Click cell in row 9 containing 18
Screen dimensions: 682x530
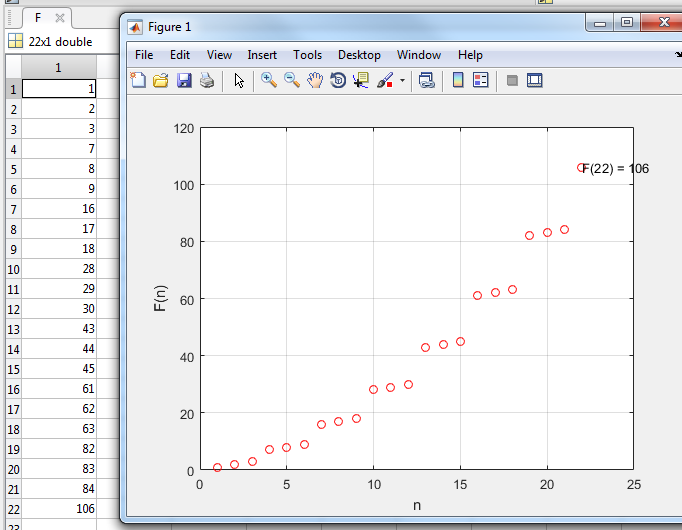click(x=59, y=249)
